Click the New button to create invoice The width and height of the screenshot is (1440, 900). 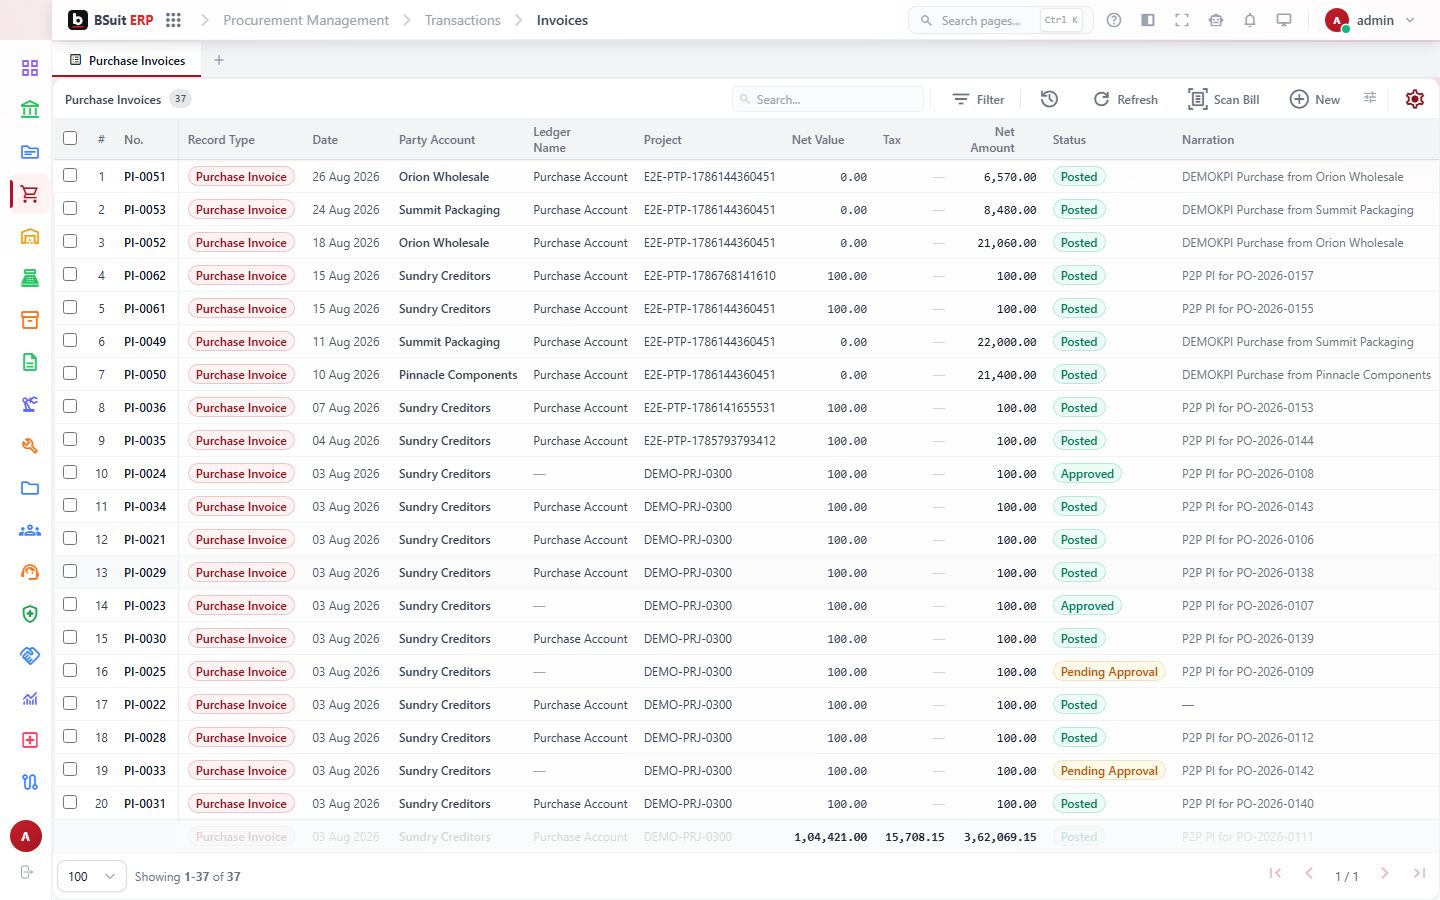[1315, 99]
